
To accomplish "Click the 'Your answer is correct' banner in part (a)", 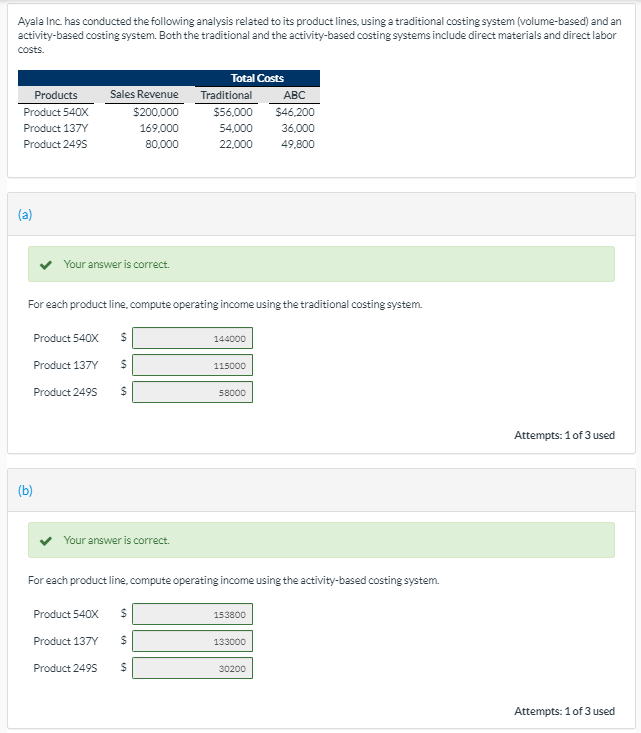I will point(321,264).
